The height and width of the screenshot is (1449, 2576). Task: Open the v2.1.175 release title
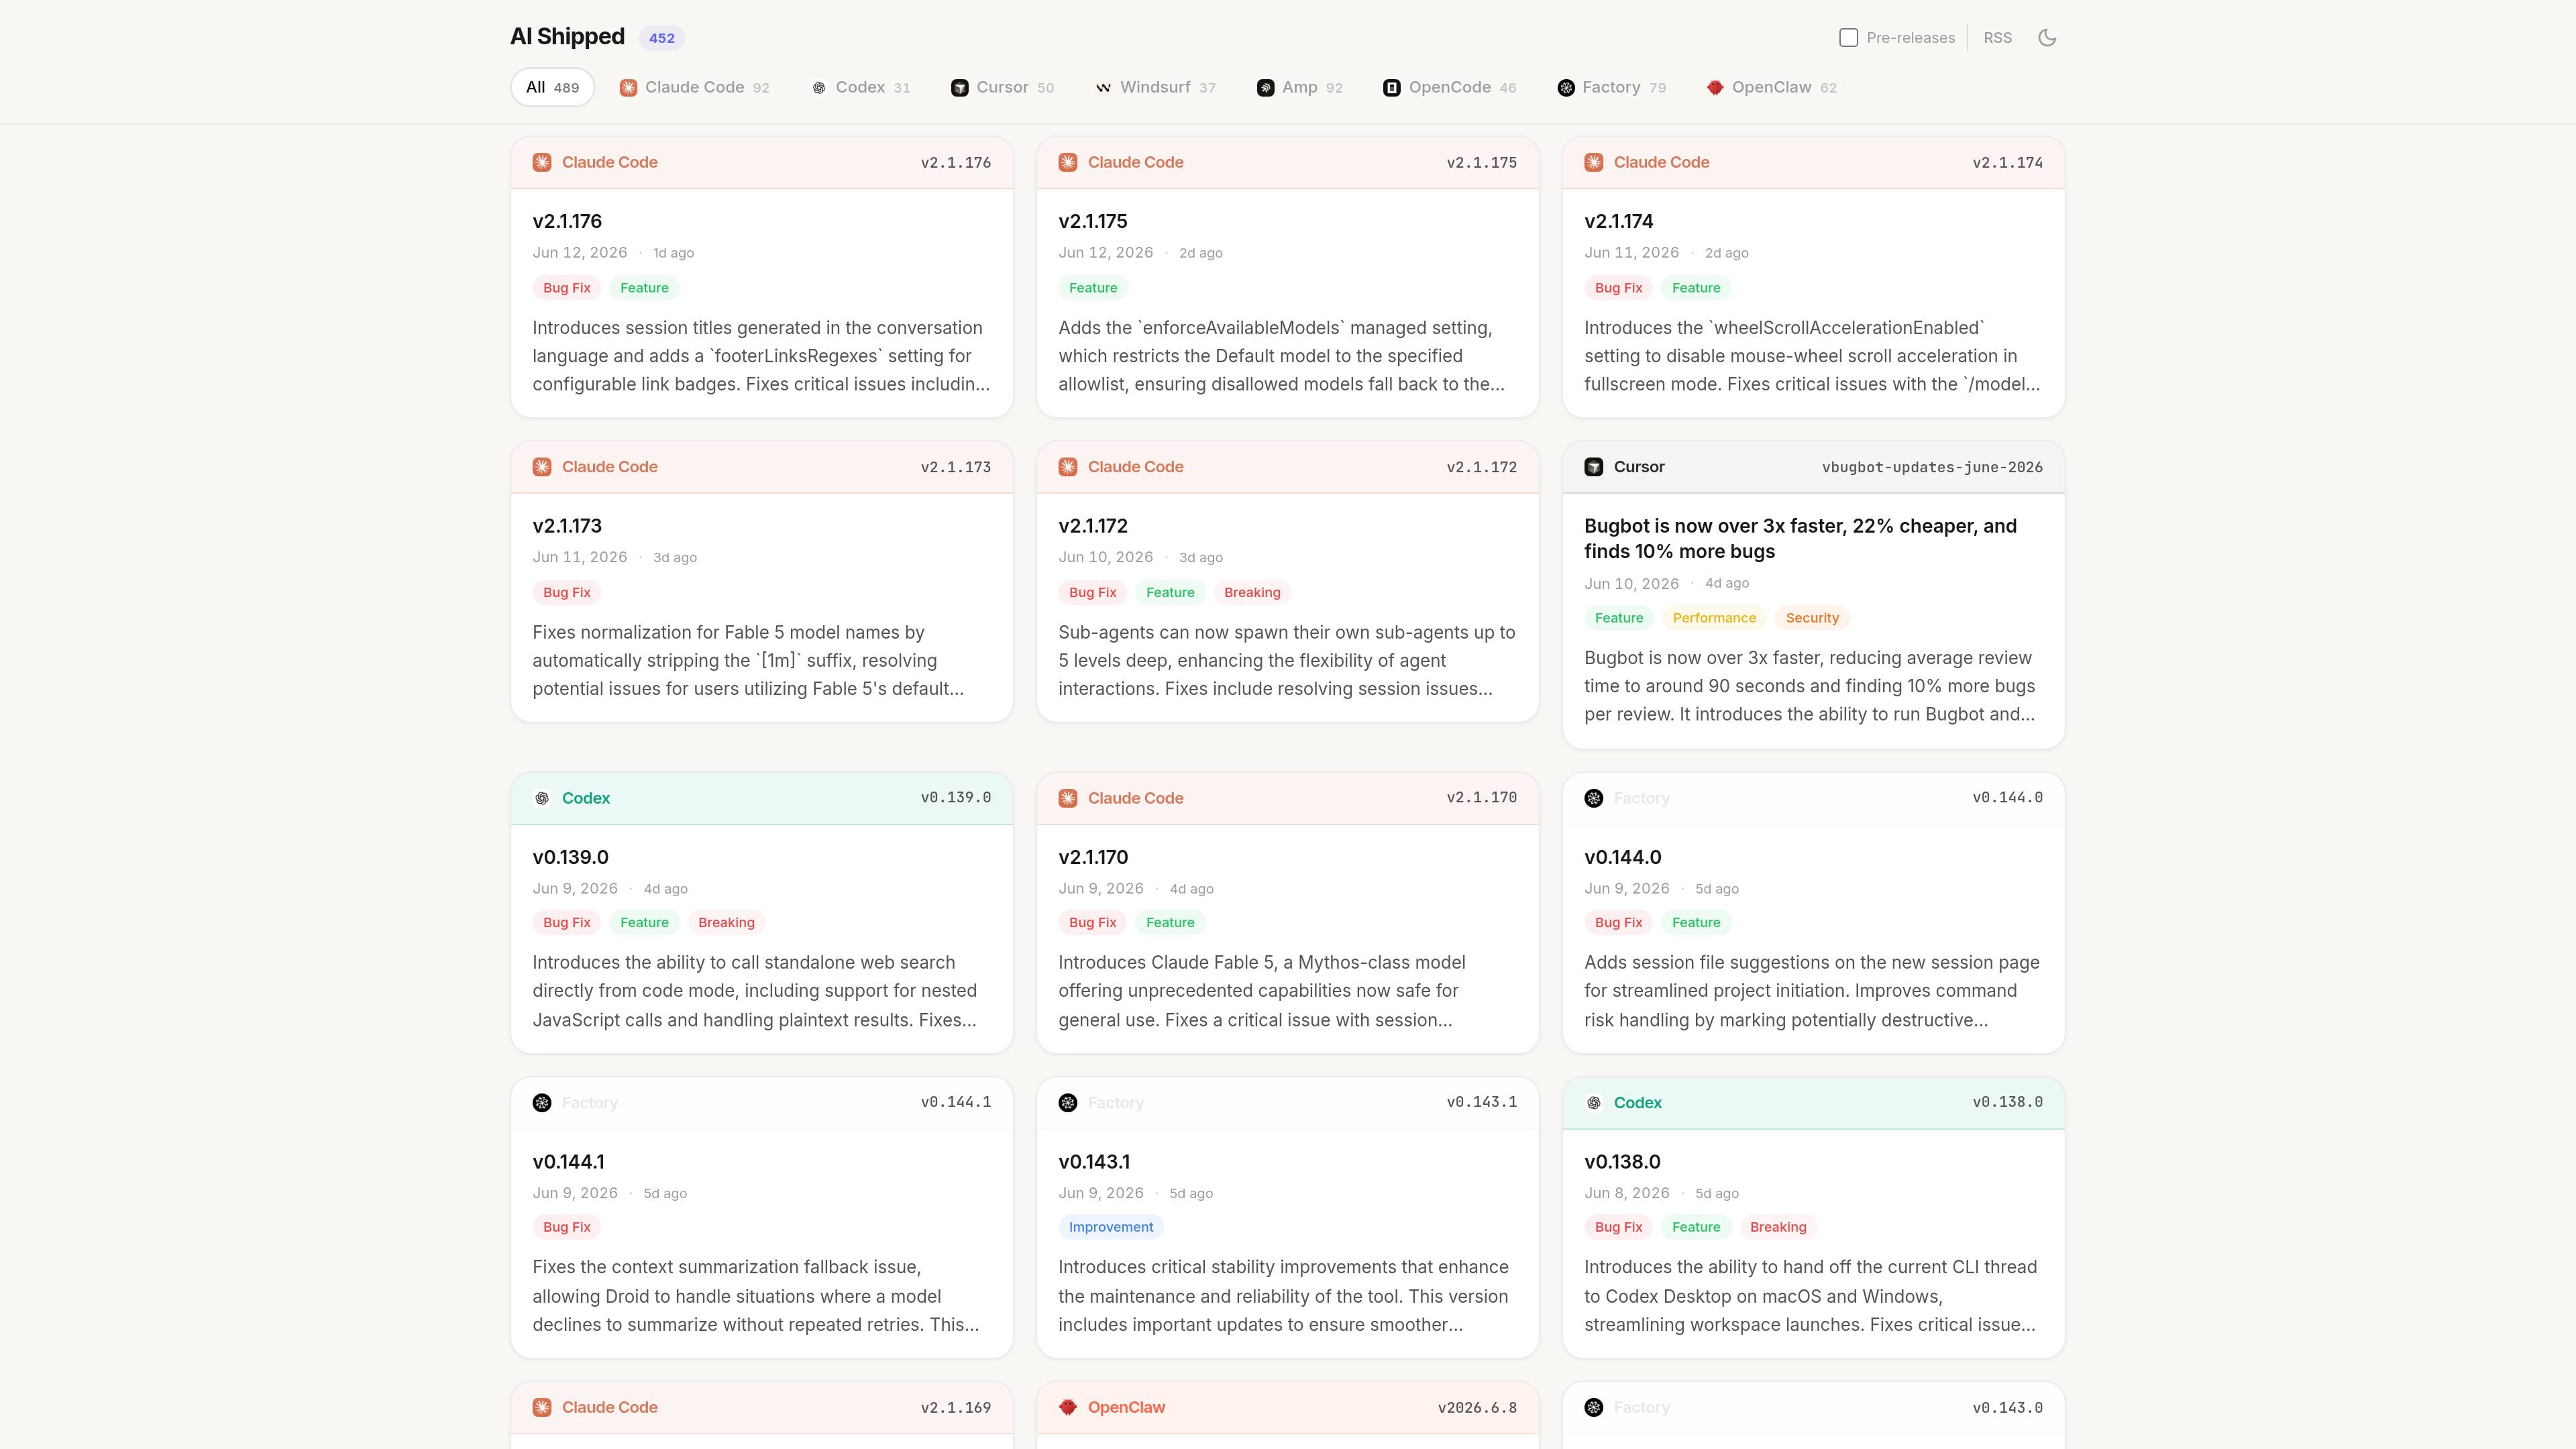point(1092,221)
